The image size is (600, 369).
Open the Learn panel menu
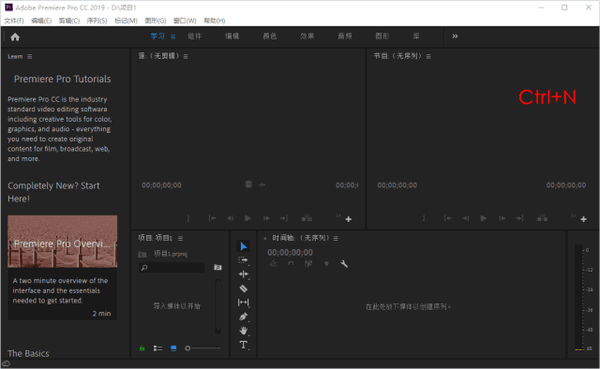[29, 56]
